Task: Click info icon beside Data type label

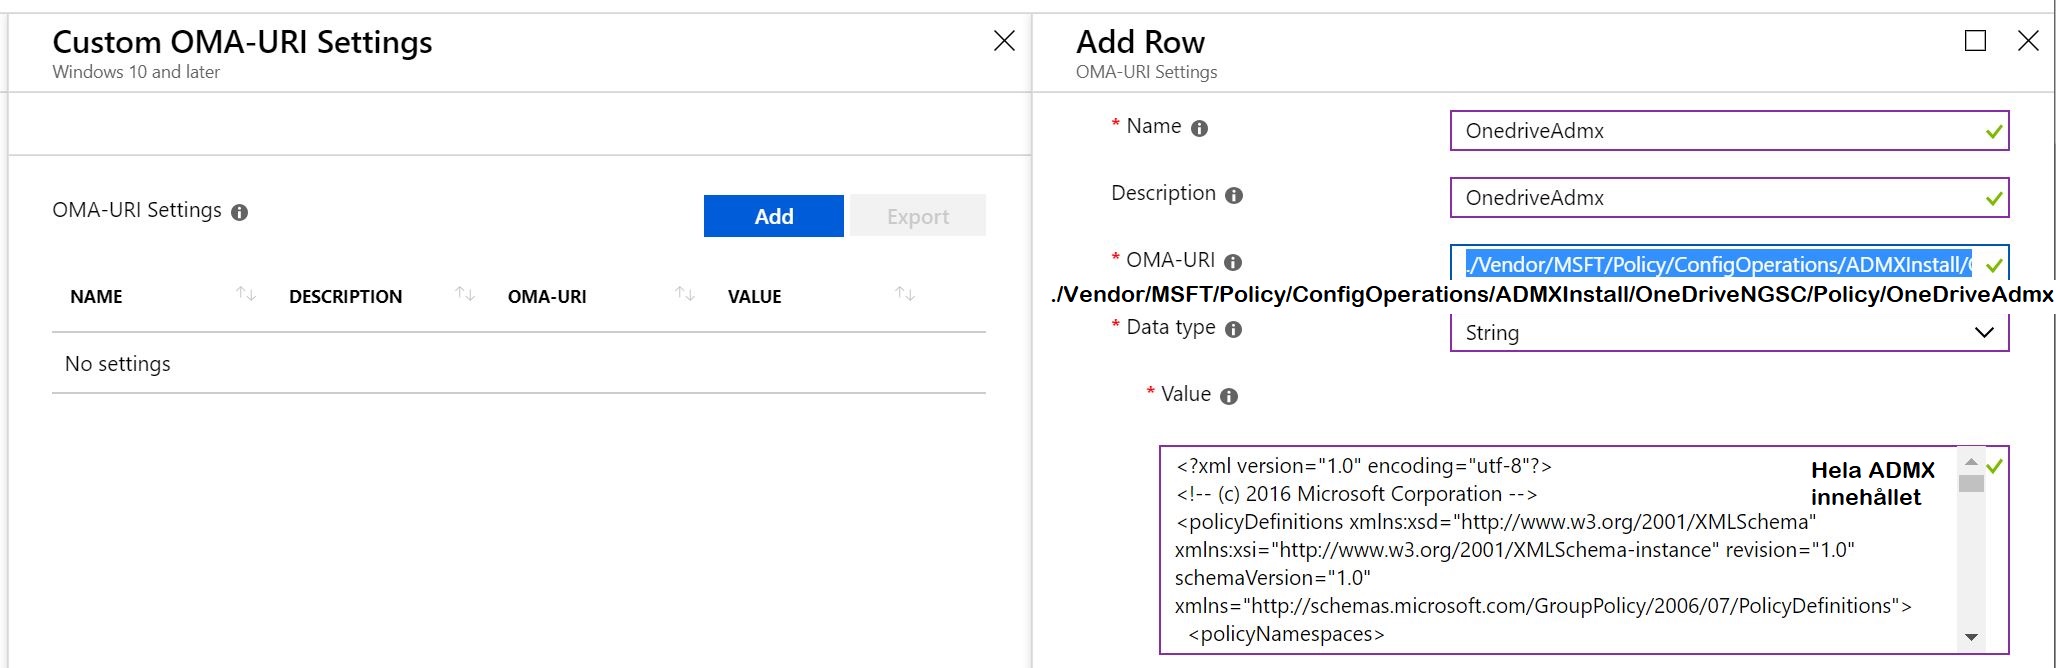Action: [x=1233, y=329]
